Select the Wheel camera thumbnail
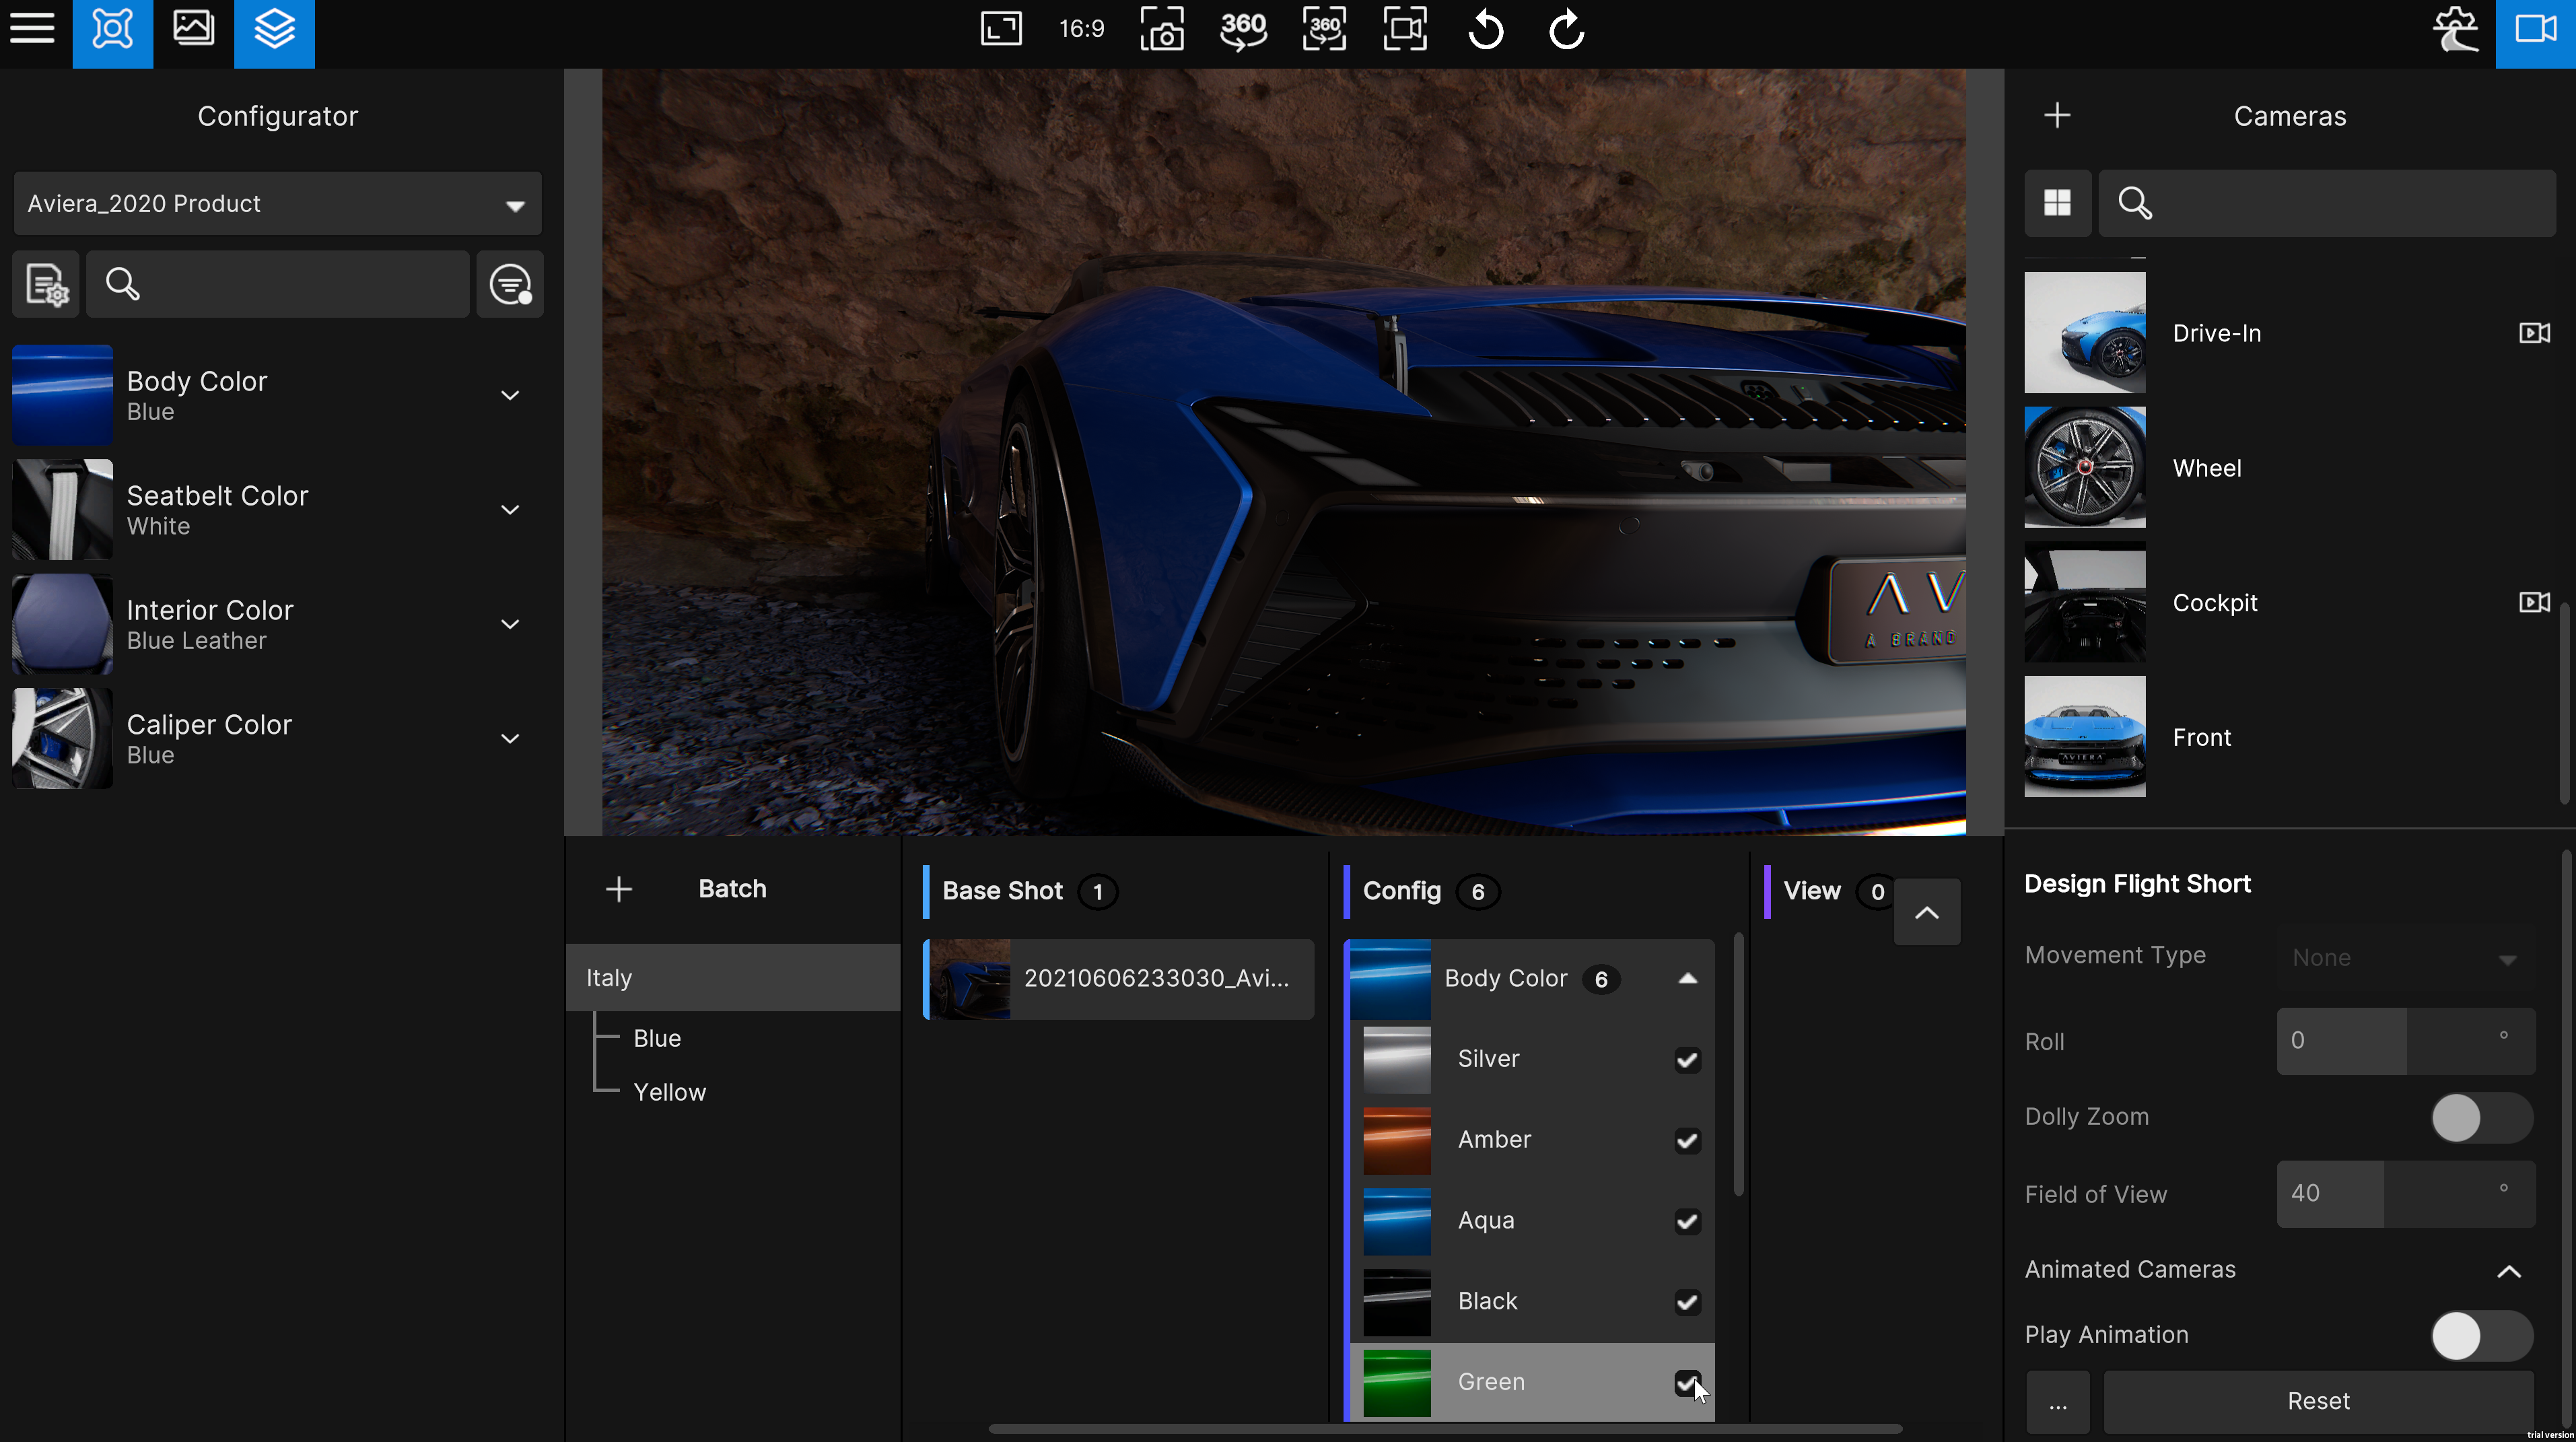 (x=2084, y=468)
